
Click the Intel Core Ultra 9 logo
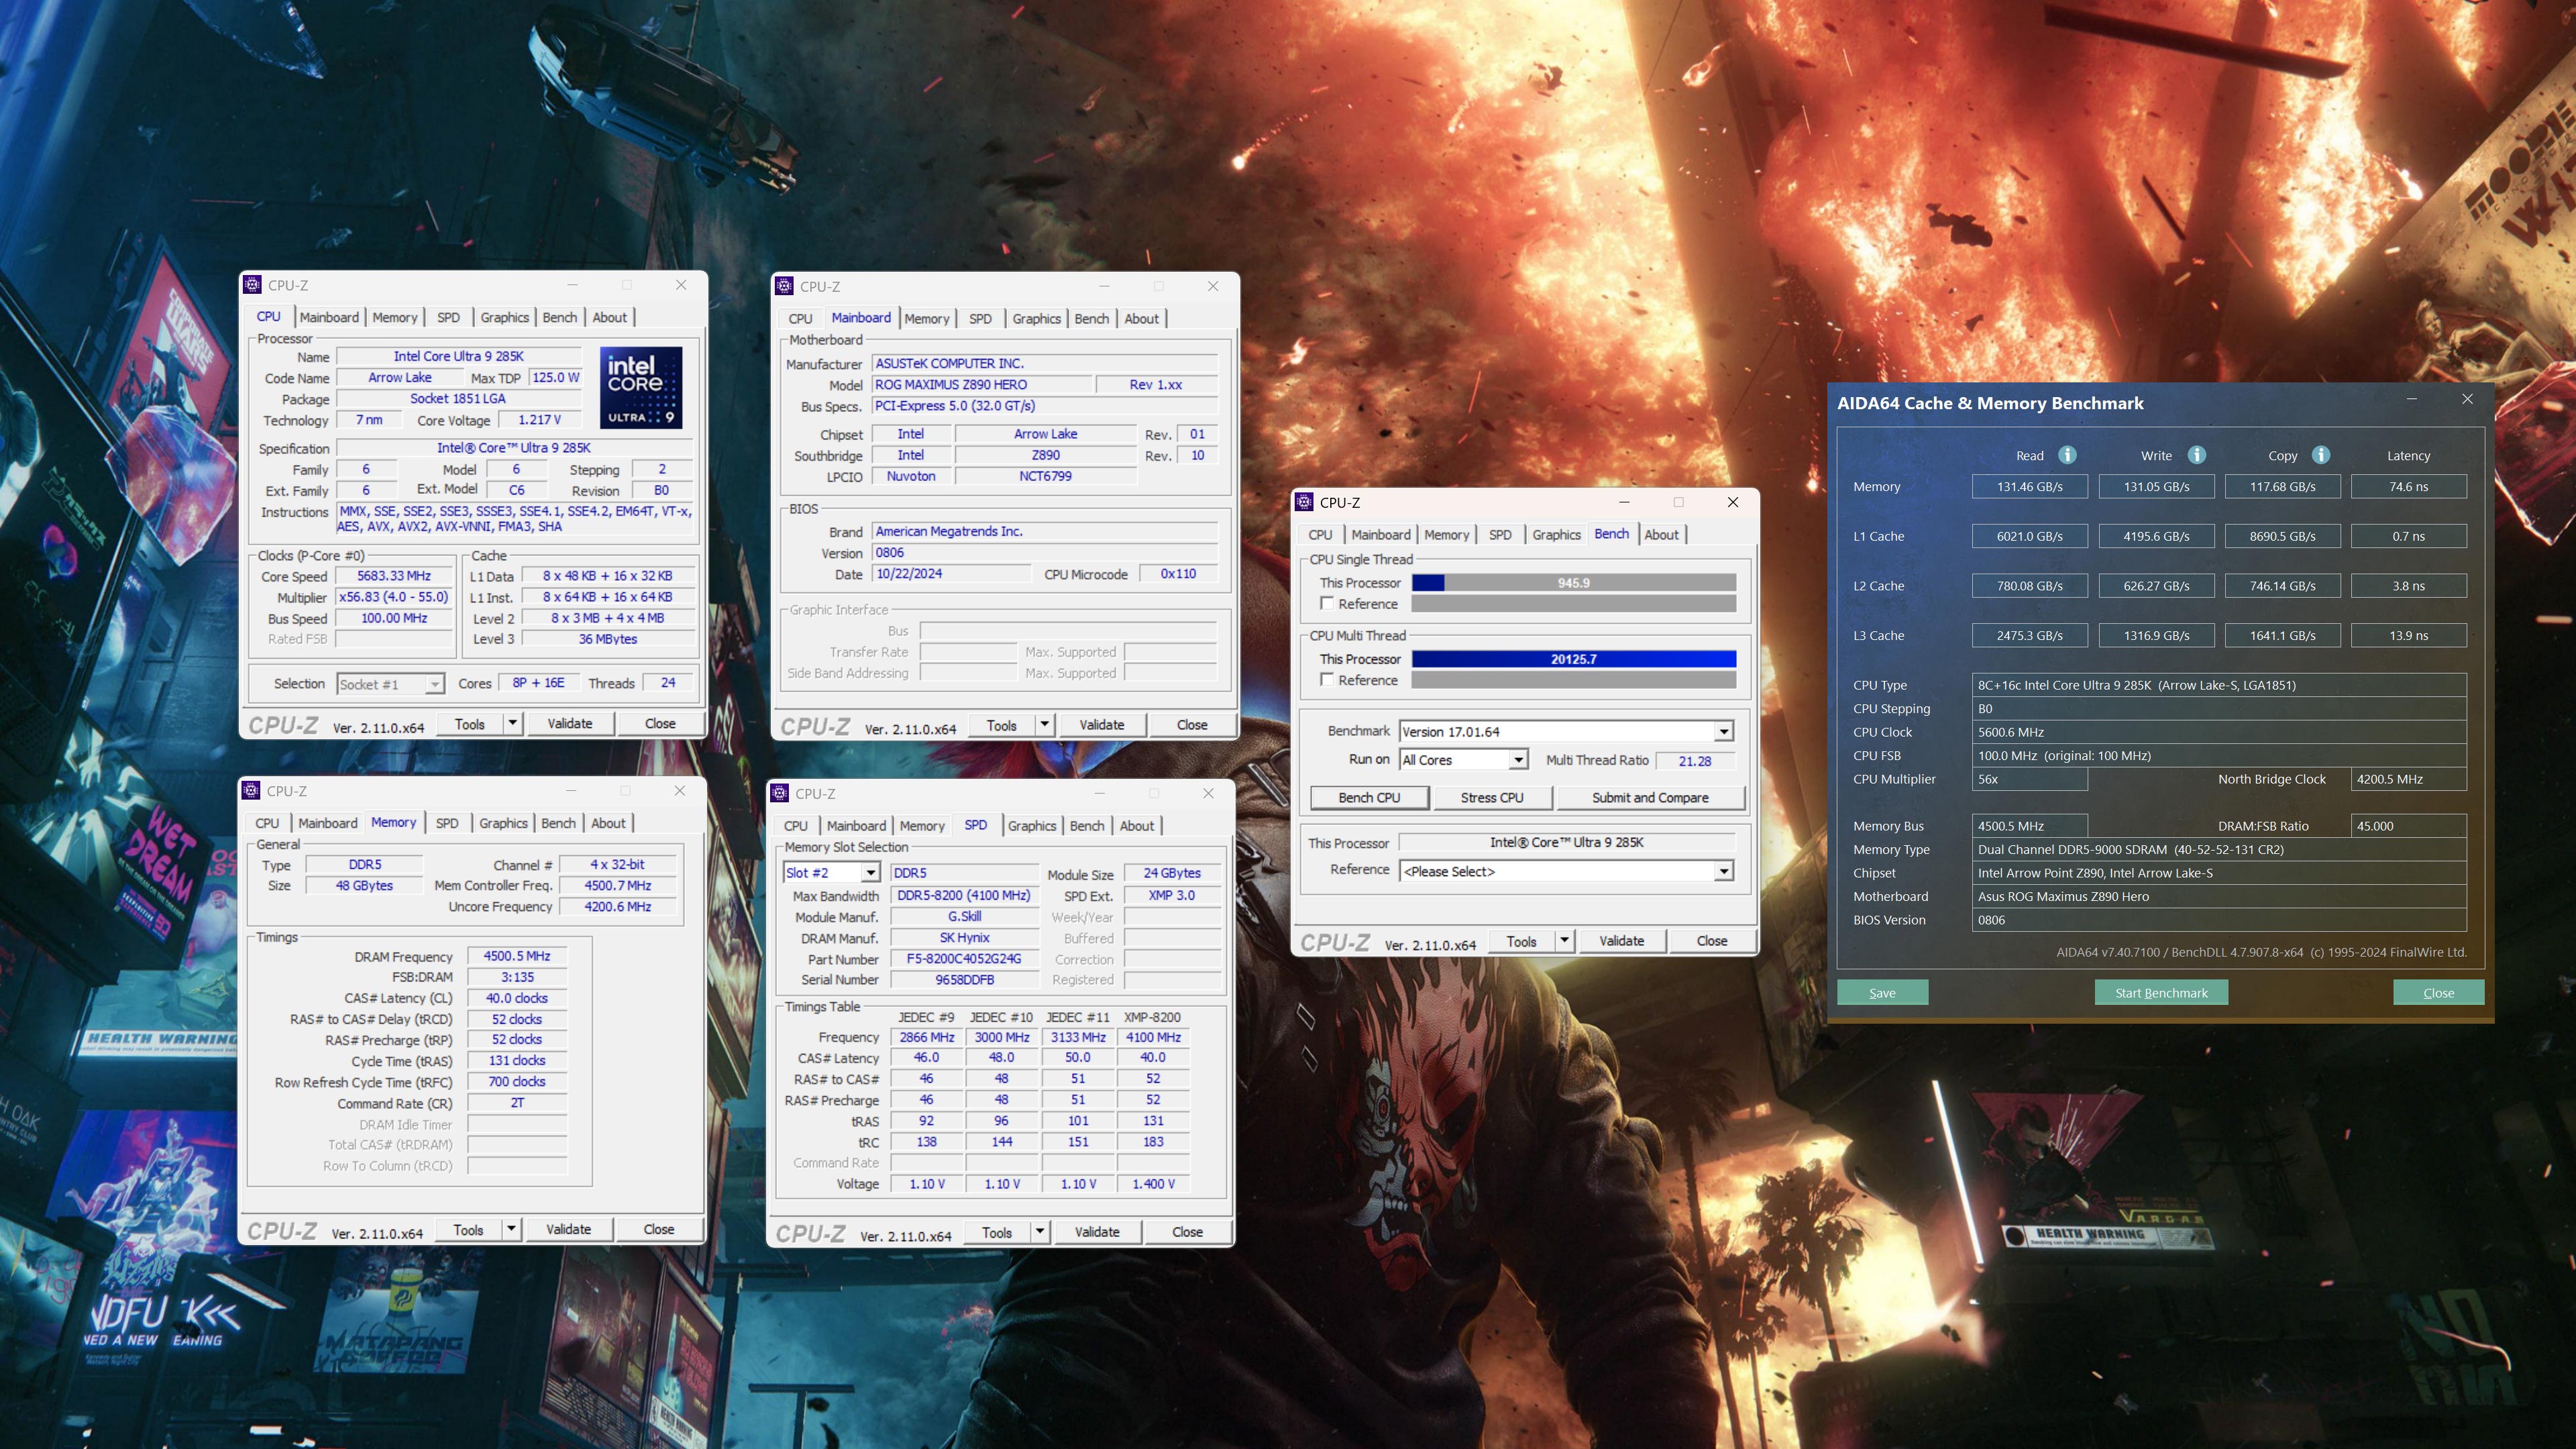point(641,388)
